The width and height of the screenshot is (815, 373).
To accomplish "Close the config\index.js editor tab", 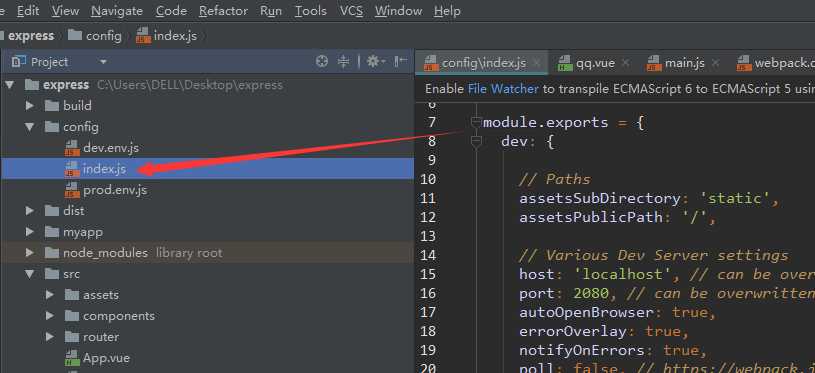I will [537, 63].
